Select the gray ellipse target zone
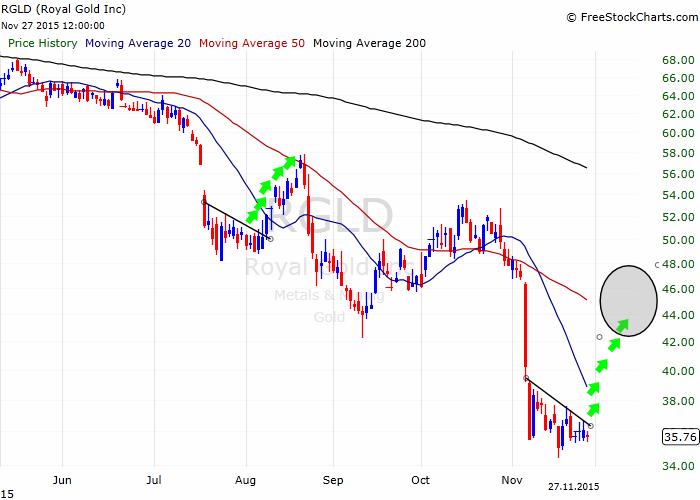This screenshot has height=500, width=700. click(x=629, y=301)
